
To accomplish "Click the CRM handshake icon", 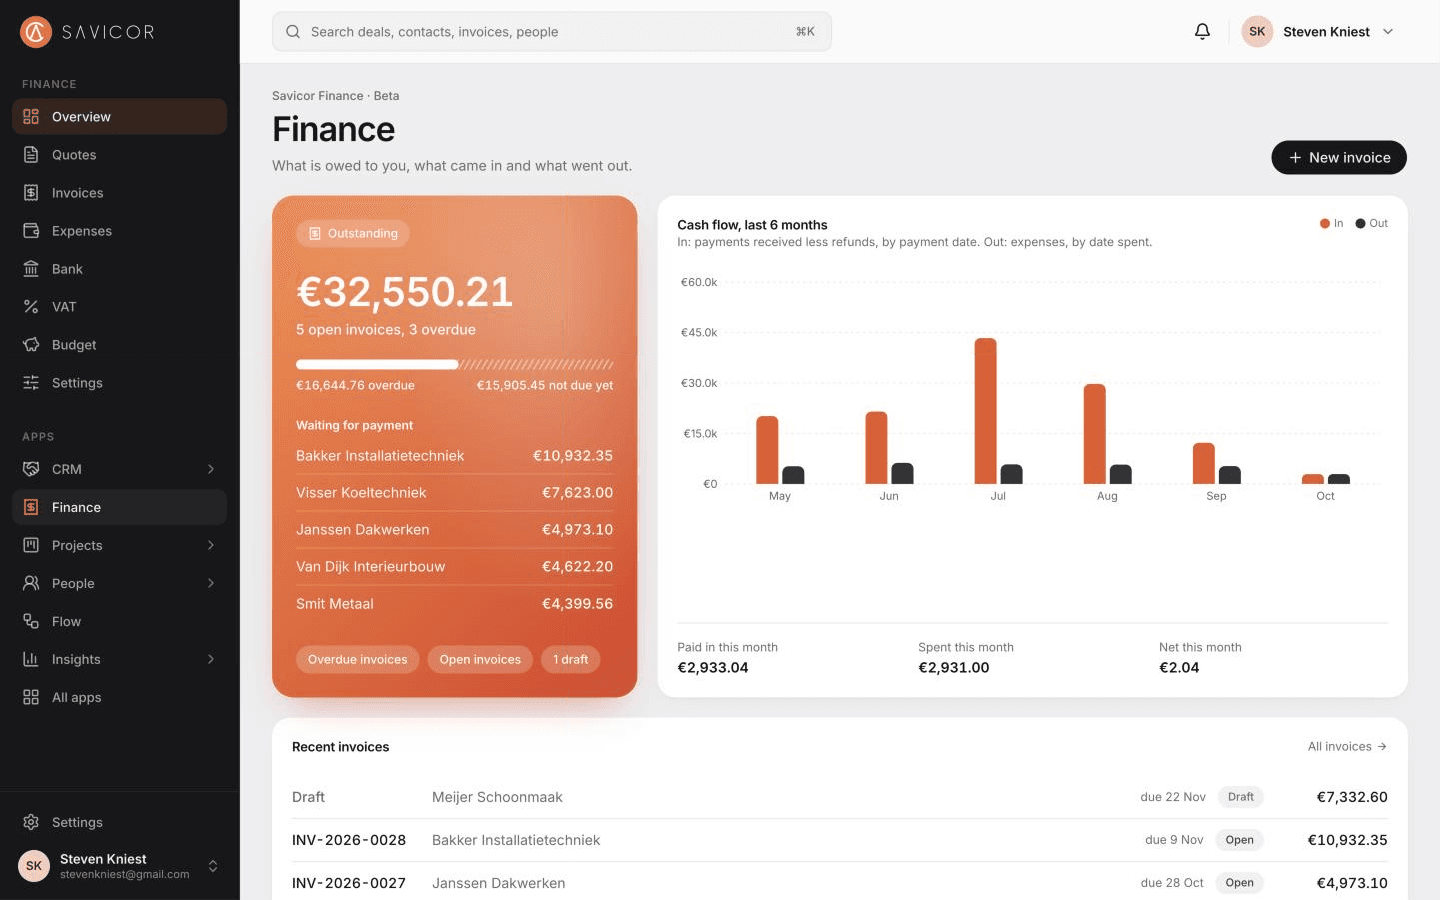I will 31,469.
